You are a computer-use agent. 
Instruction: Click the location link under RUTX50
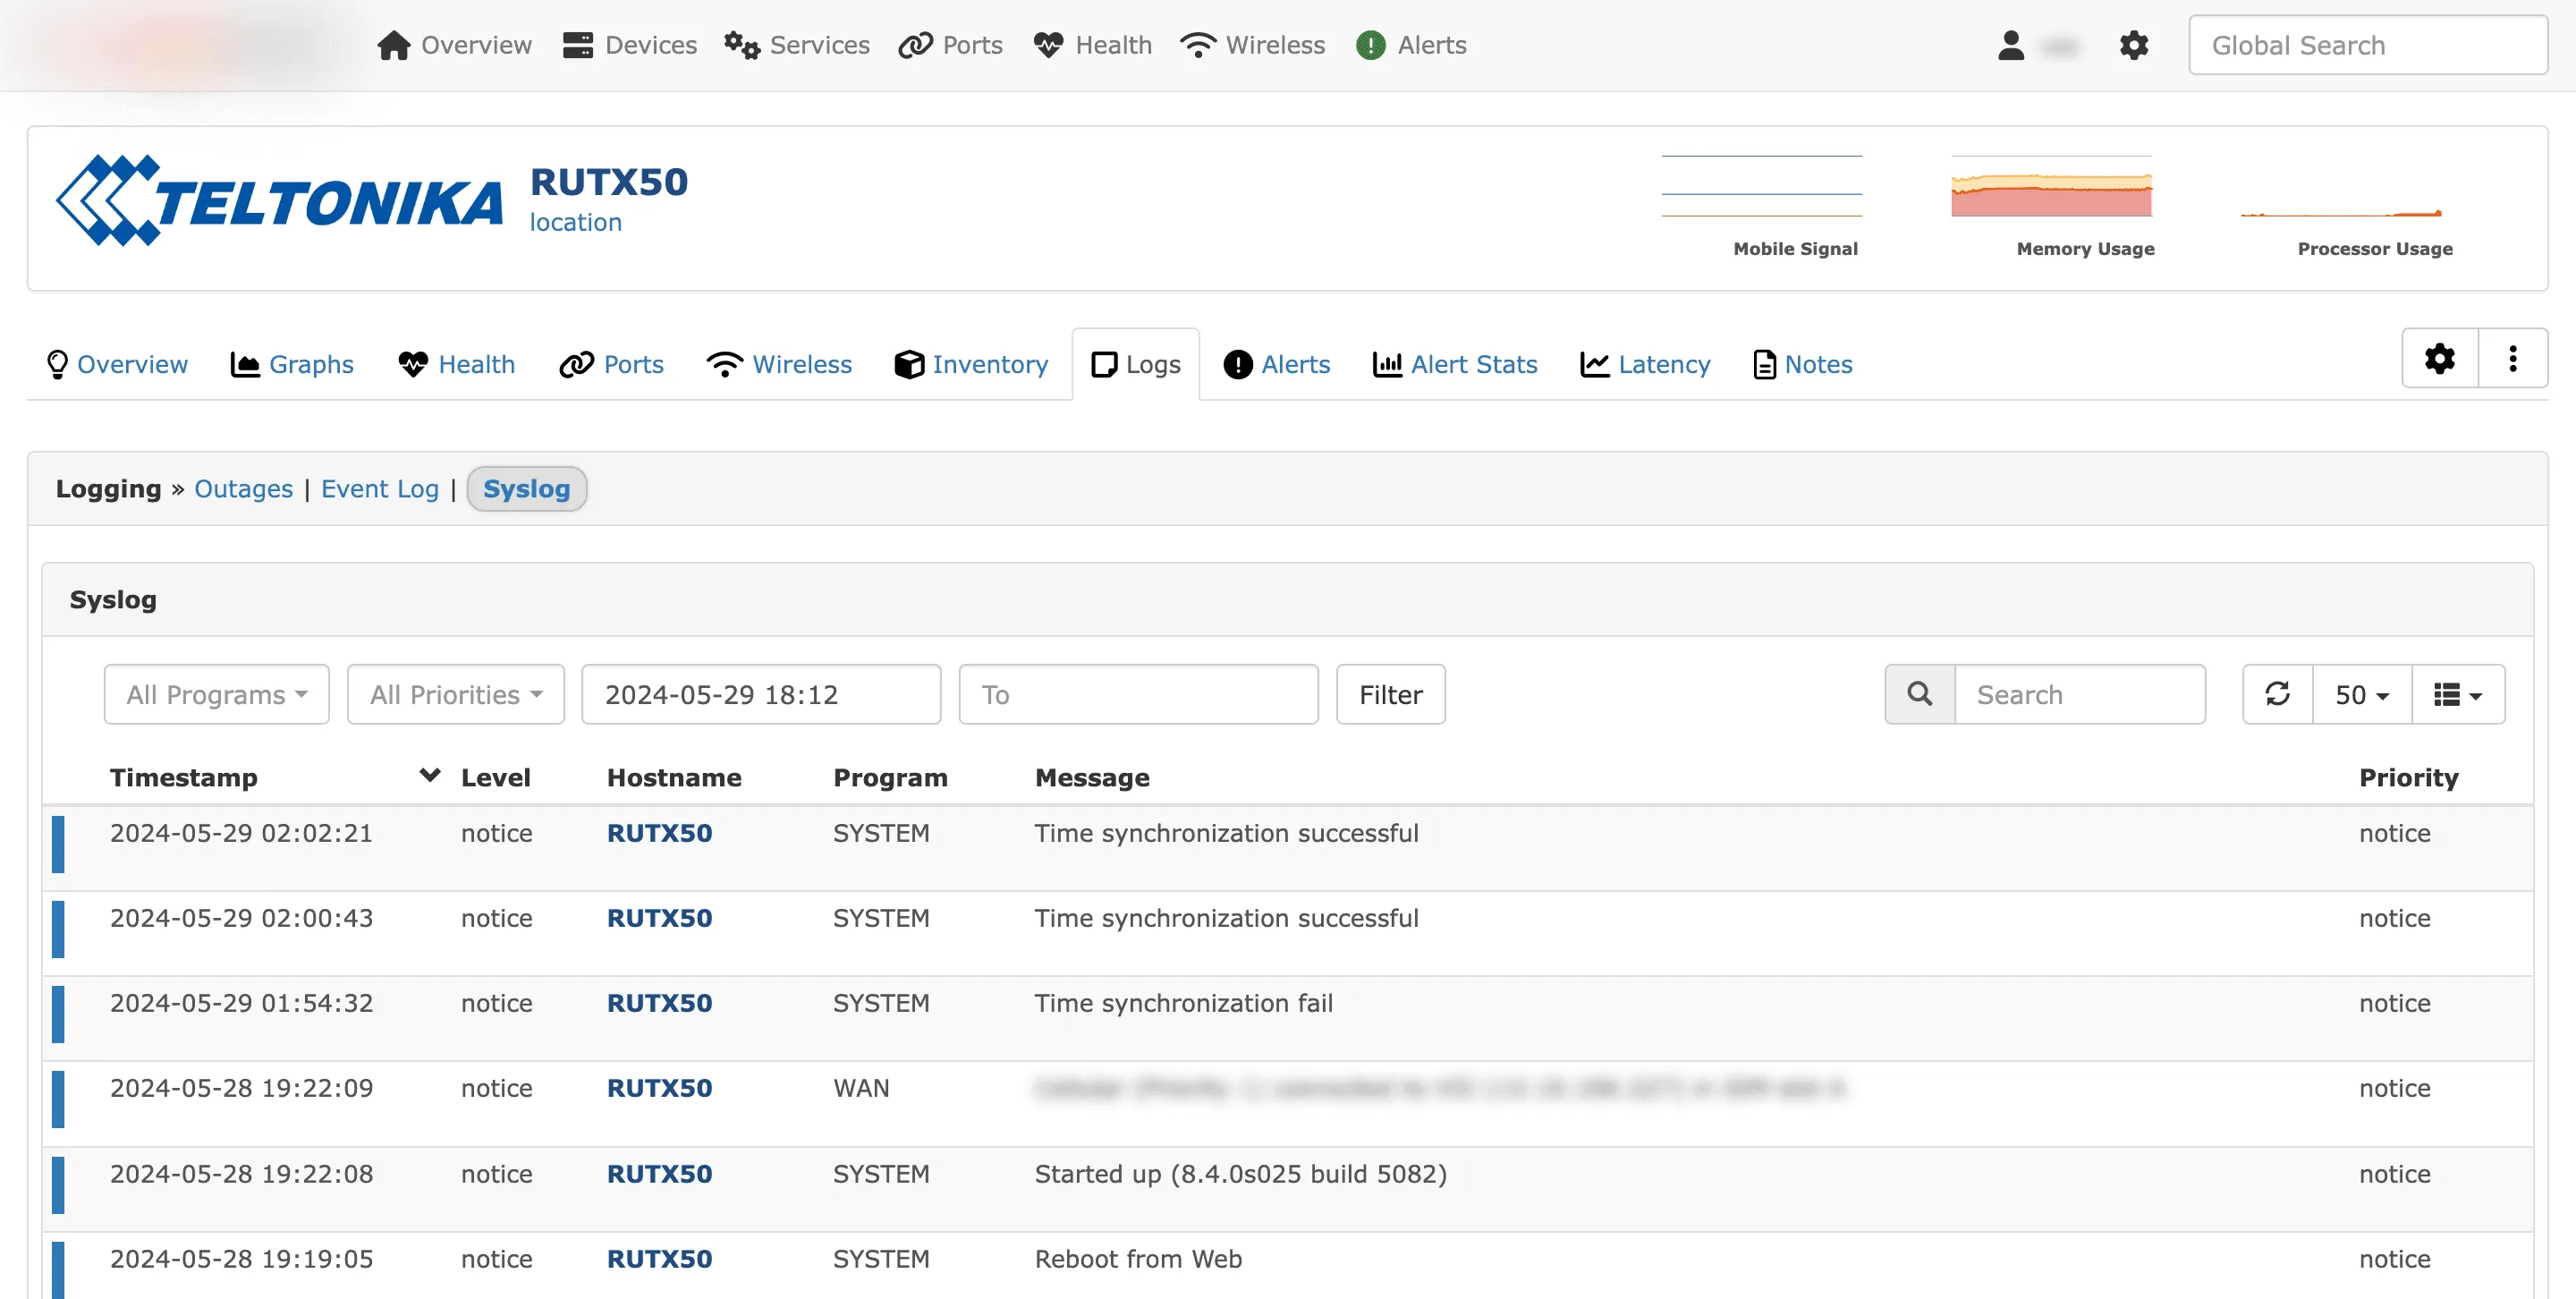575,222
